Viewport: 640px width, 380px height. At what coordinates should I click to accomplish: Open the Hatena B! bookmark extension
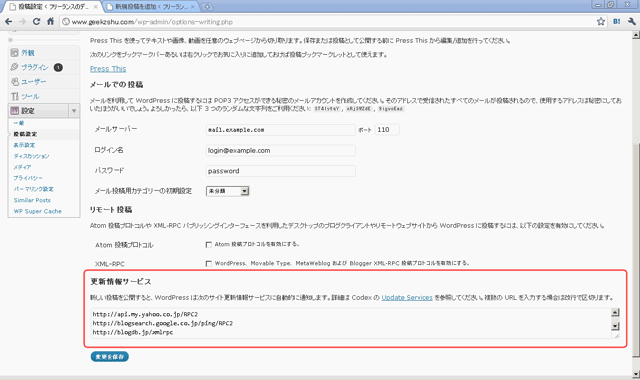pos(616,22)
